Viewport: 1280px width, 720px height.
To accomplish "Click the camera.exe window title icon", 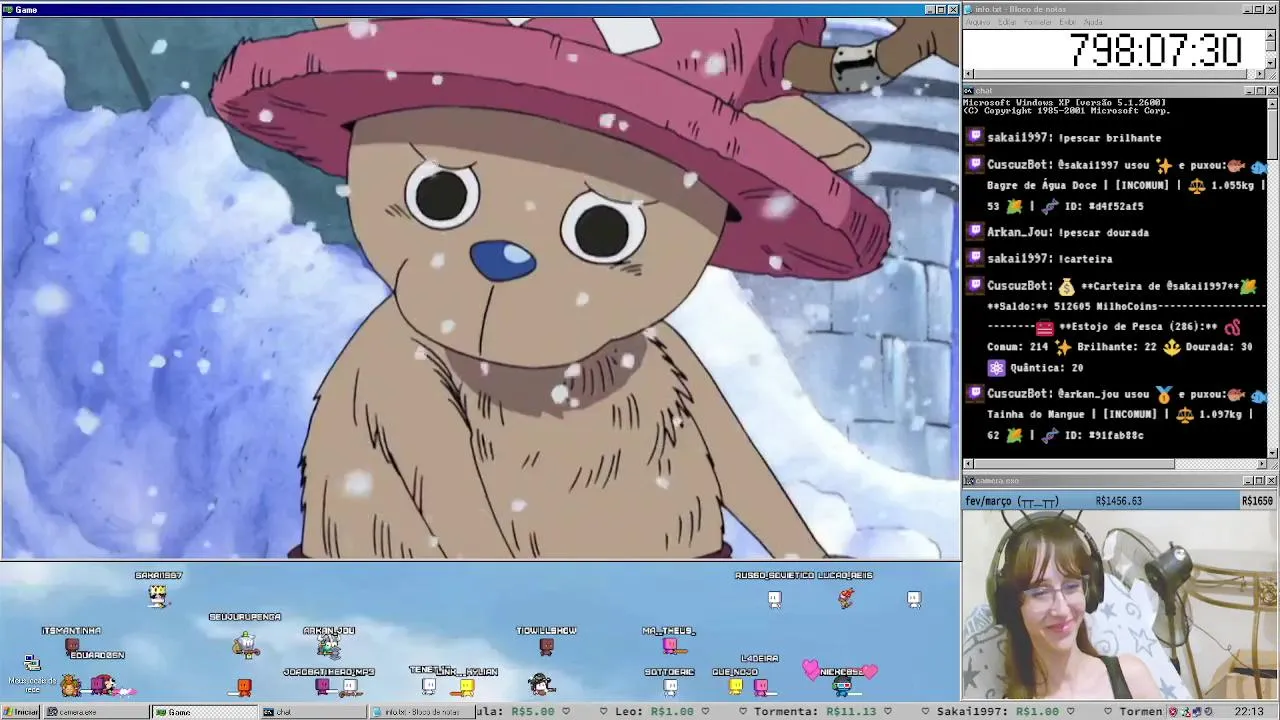I will pos(969,481).
